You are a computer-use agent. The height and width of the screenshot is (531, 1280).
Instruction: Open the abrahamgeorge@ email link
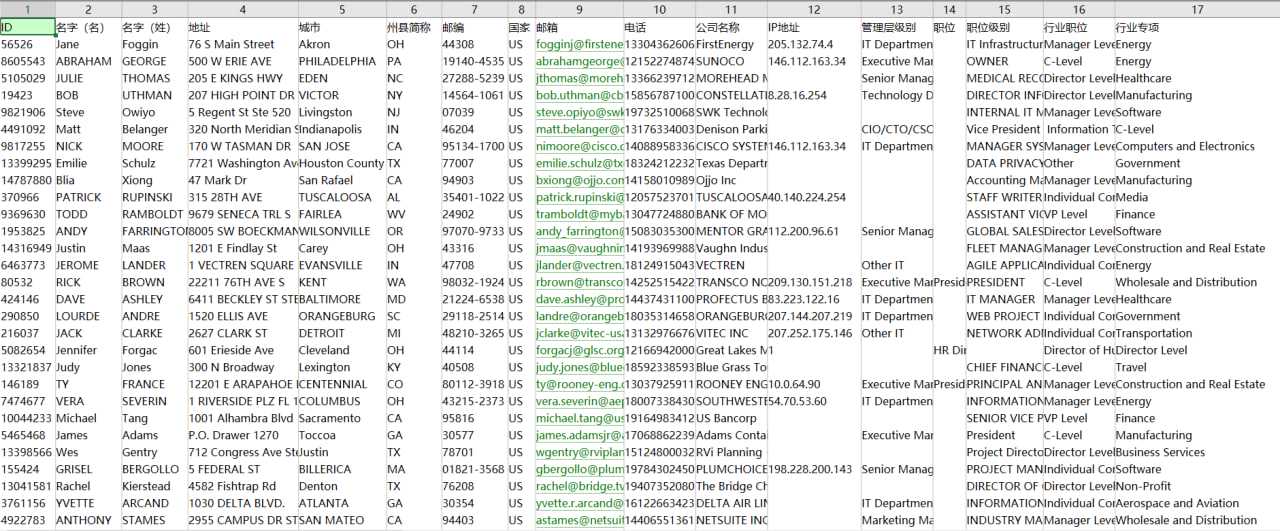tap(579, 61)
